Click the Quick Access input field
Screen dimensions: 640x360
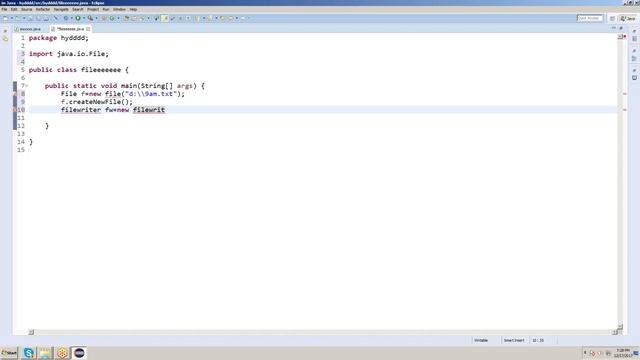[589, 18]
